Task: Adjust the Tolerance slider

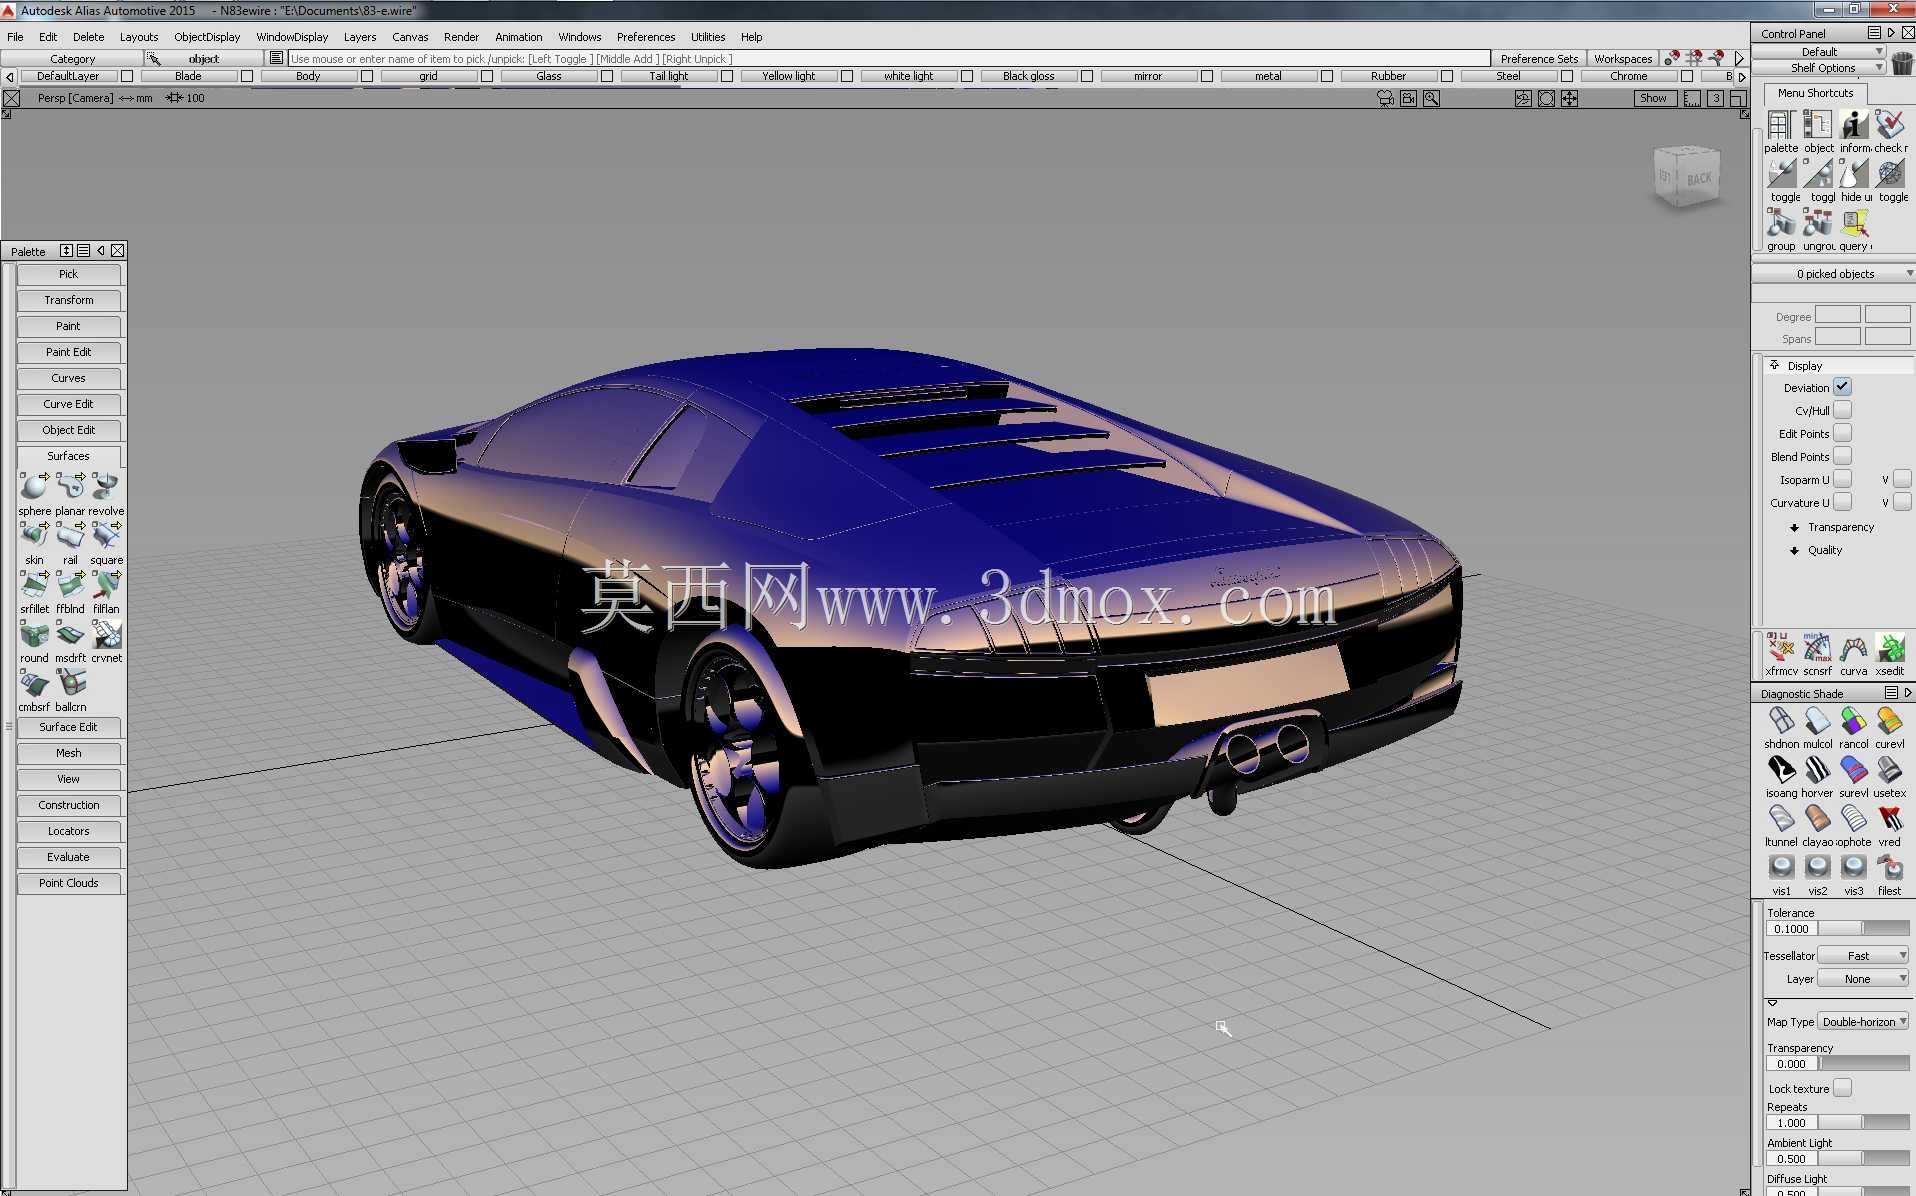Action: point(1864,928)
